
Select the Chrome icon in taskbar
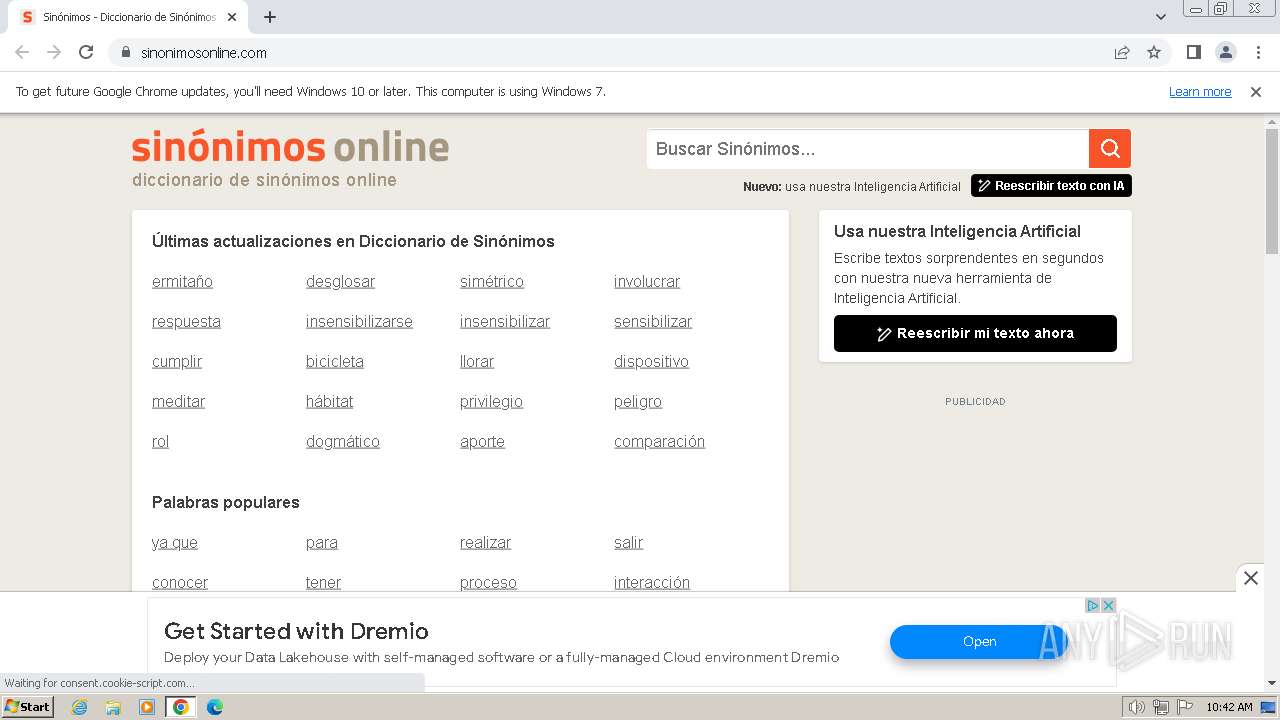click(181, 707)
